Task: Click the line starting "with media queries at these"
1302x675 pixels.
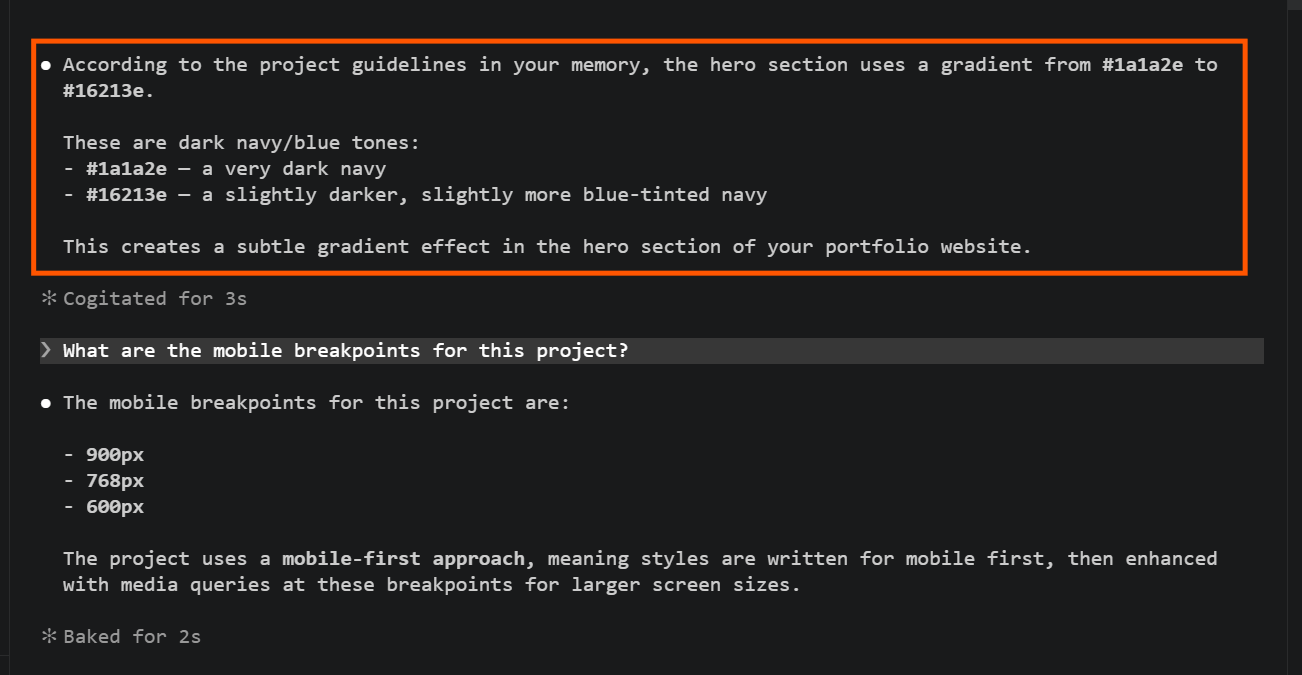Action: [432, 585]
